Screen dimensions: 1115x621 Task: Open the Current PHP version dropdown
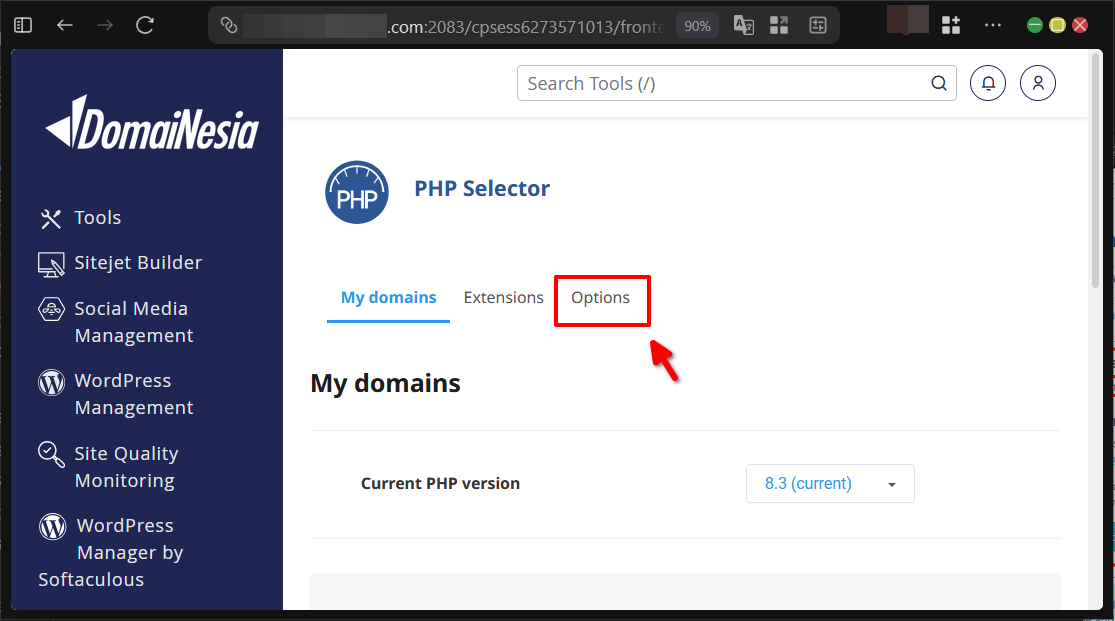830,483
